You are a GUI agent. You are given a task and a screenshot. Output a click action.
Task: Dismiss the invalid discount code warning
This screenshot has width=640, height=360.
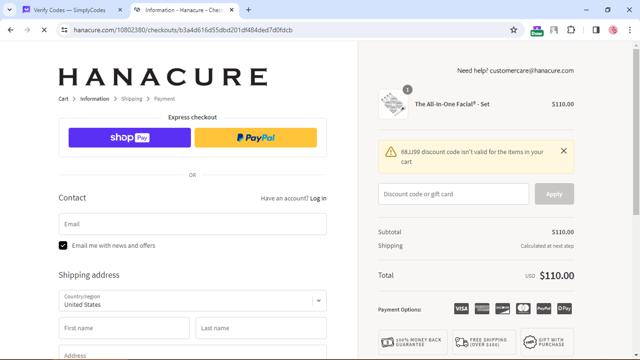(564, 151)
